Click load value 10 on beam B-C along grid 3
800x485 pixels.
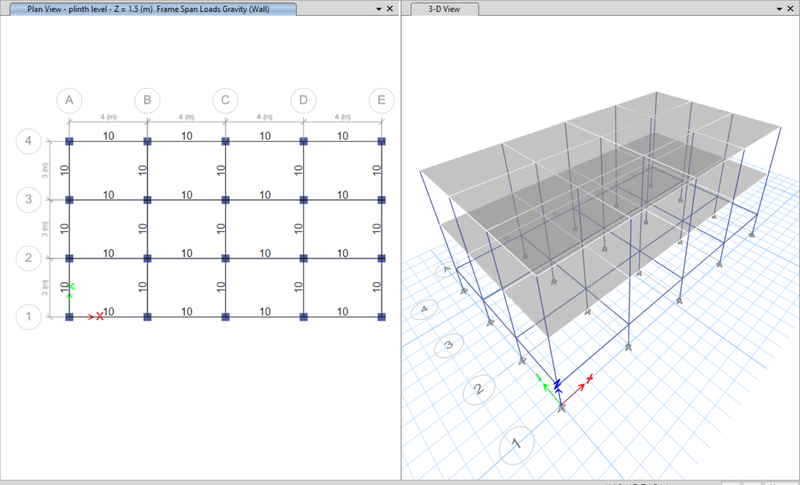187,195
